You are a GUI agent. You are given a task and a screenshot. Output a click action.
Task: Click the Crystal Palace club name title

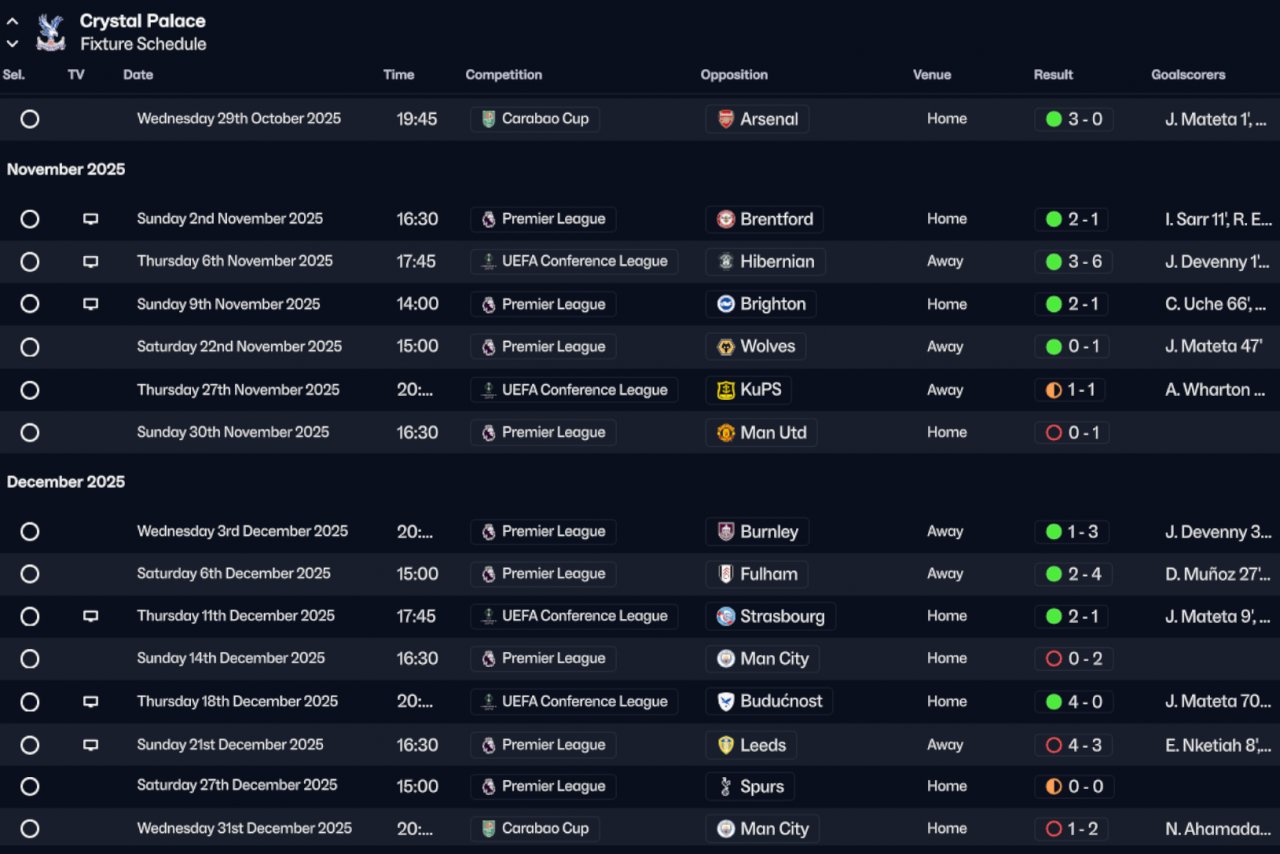[x=143, y=21]
